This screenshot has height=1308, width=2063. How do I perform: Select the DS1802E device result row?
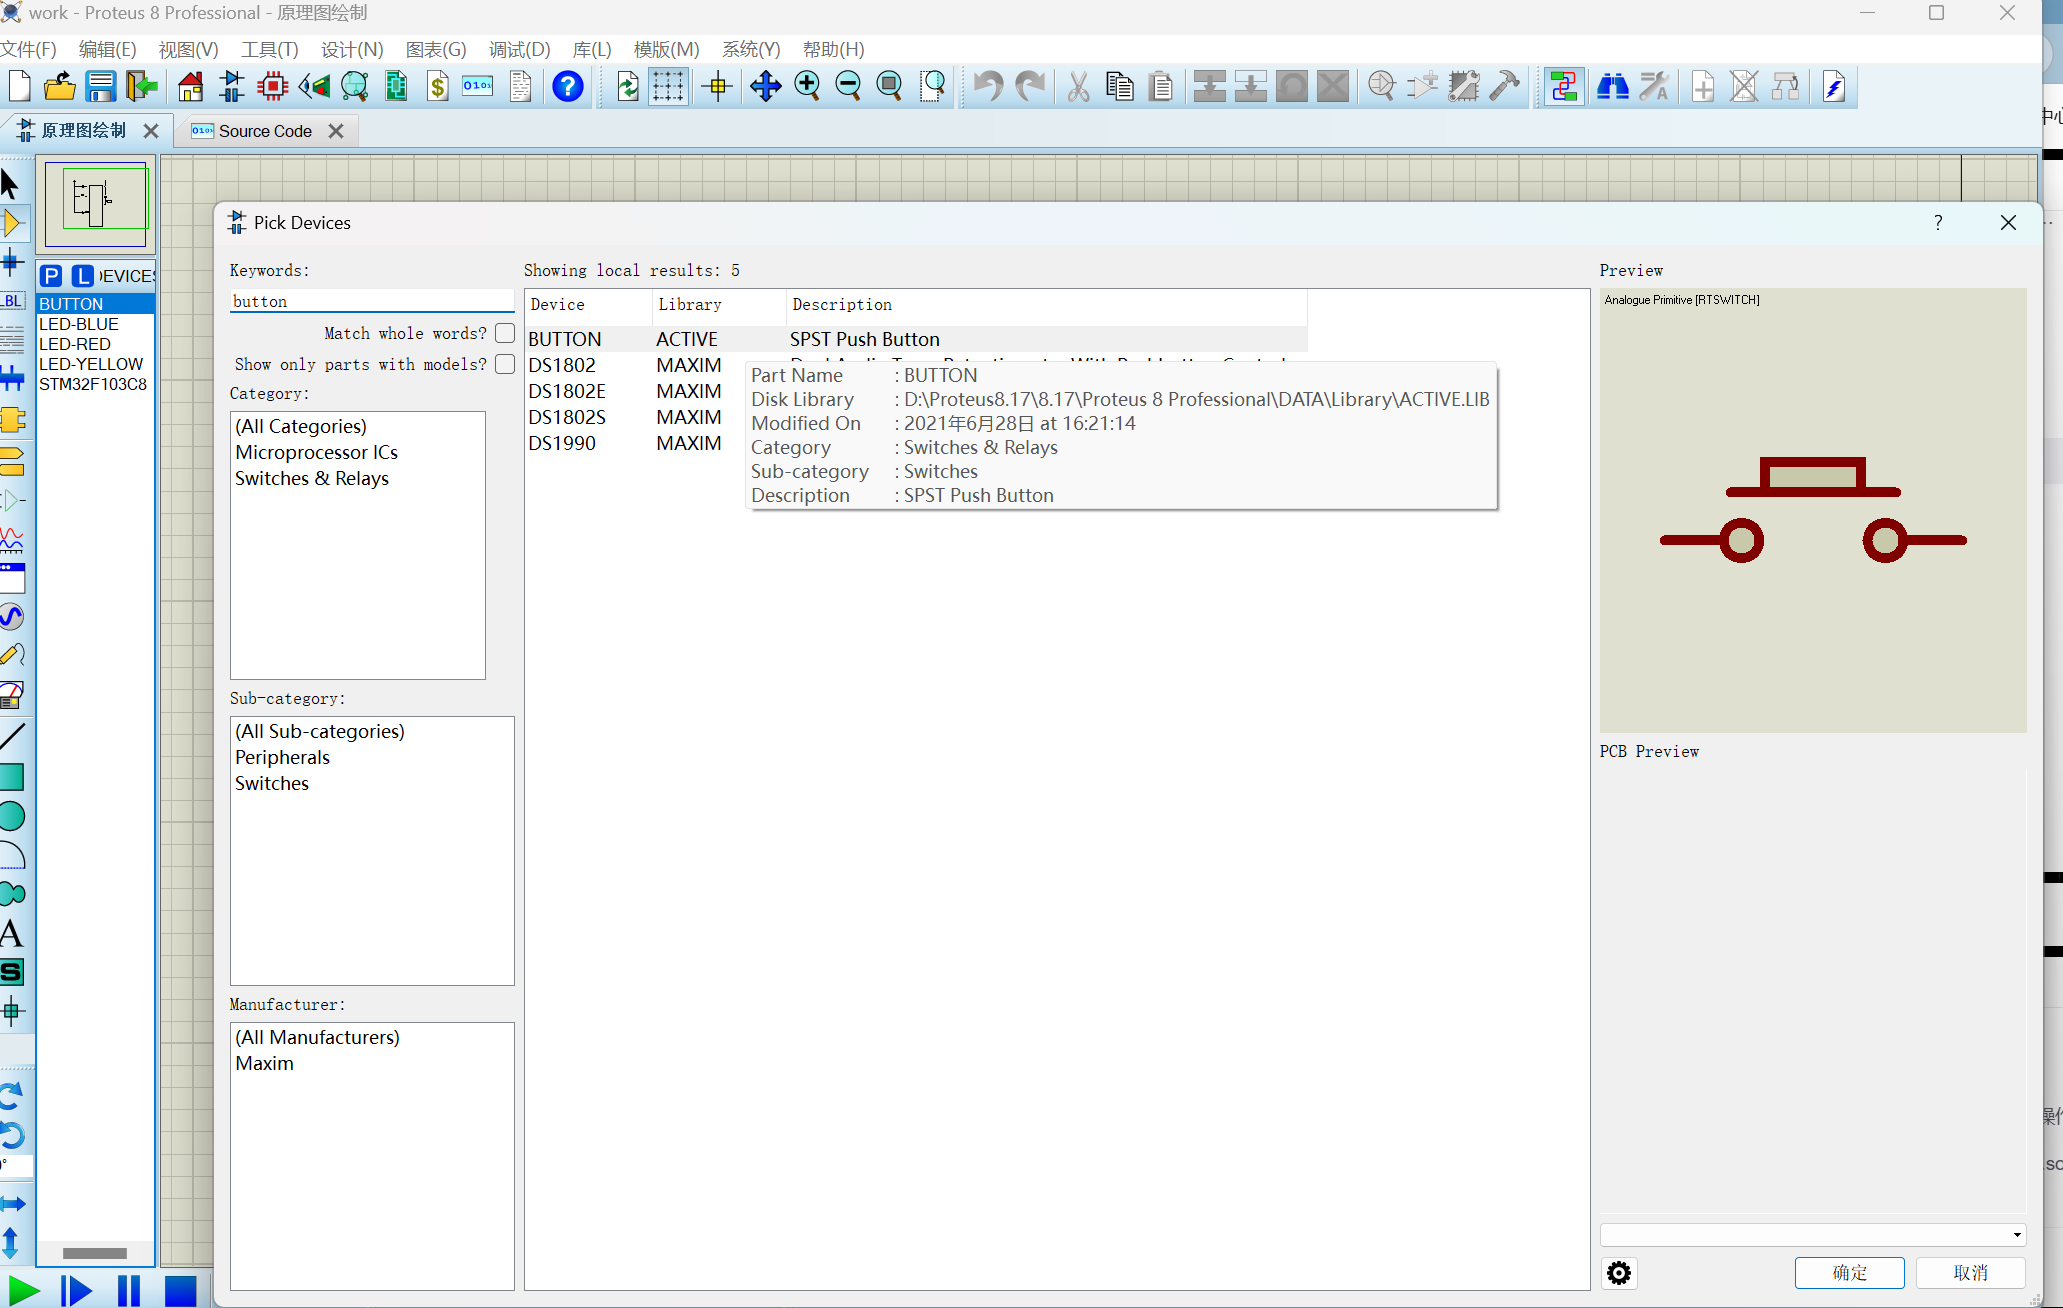[567, 391]
